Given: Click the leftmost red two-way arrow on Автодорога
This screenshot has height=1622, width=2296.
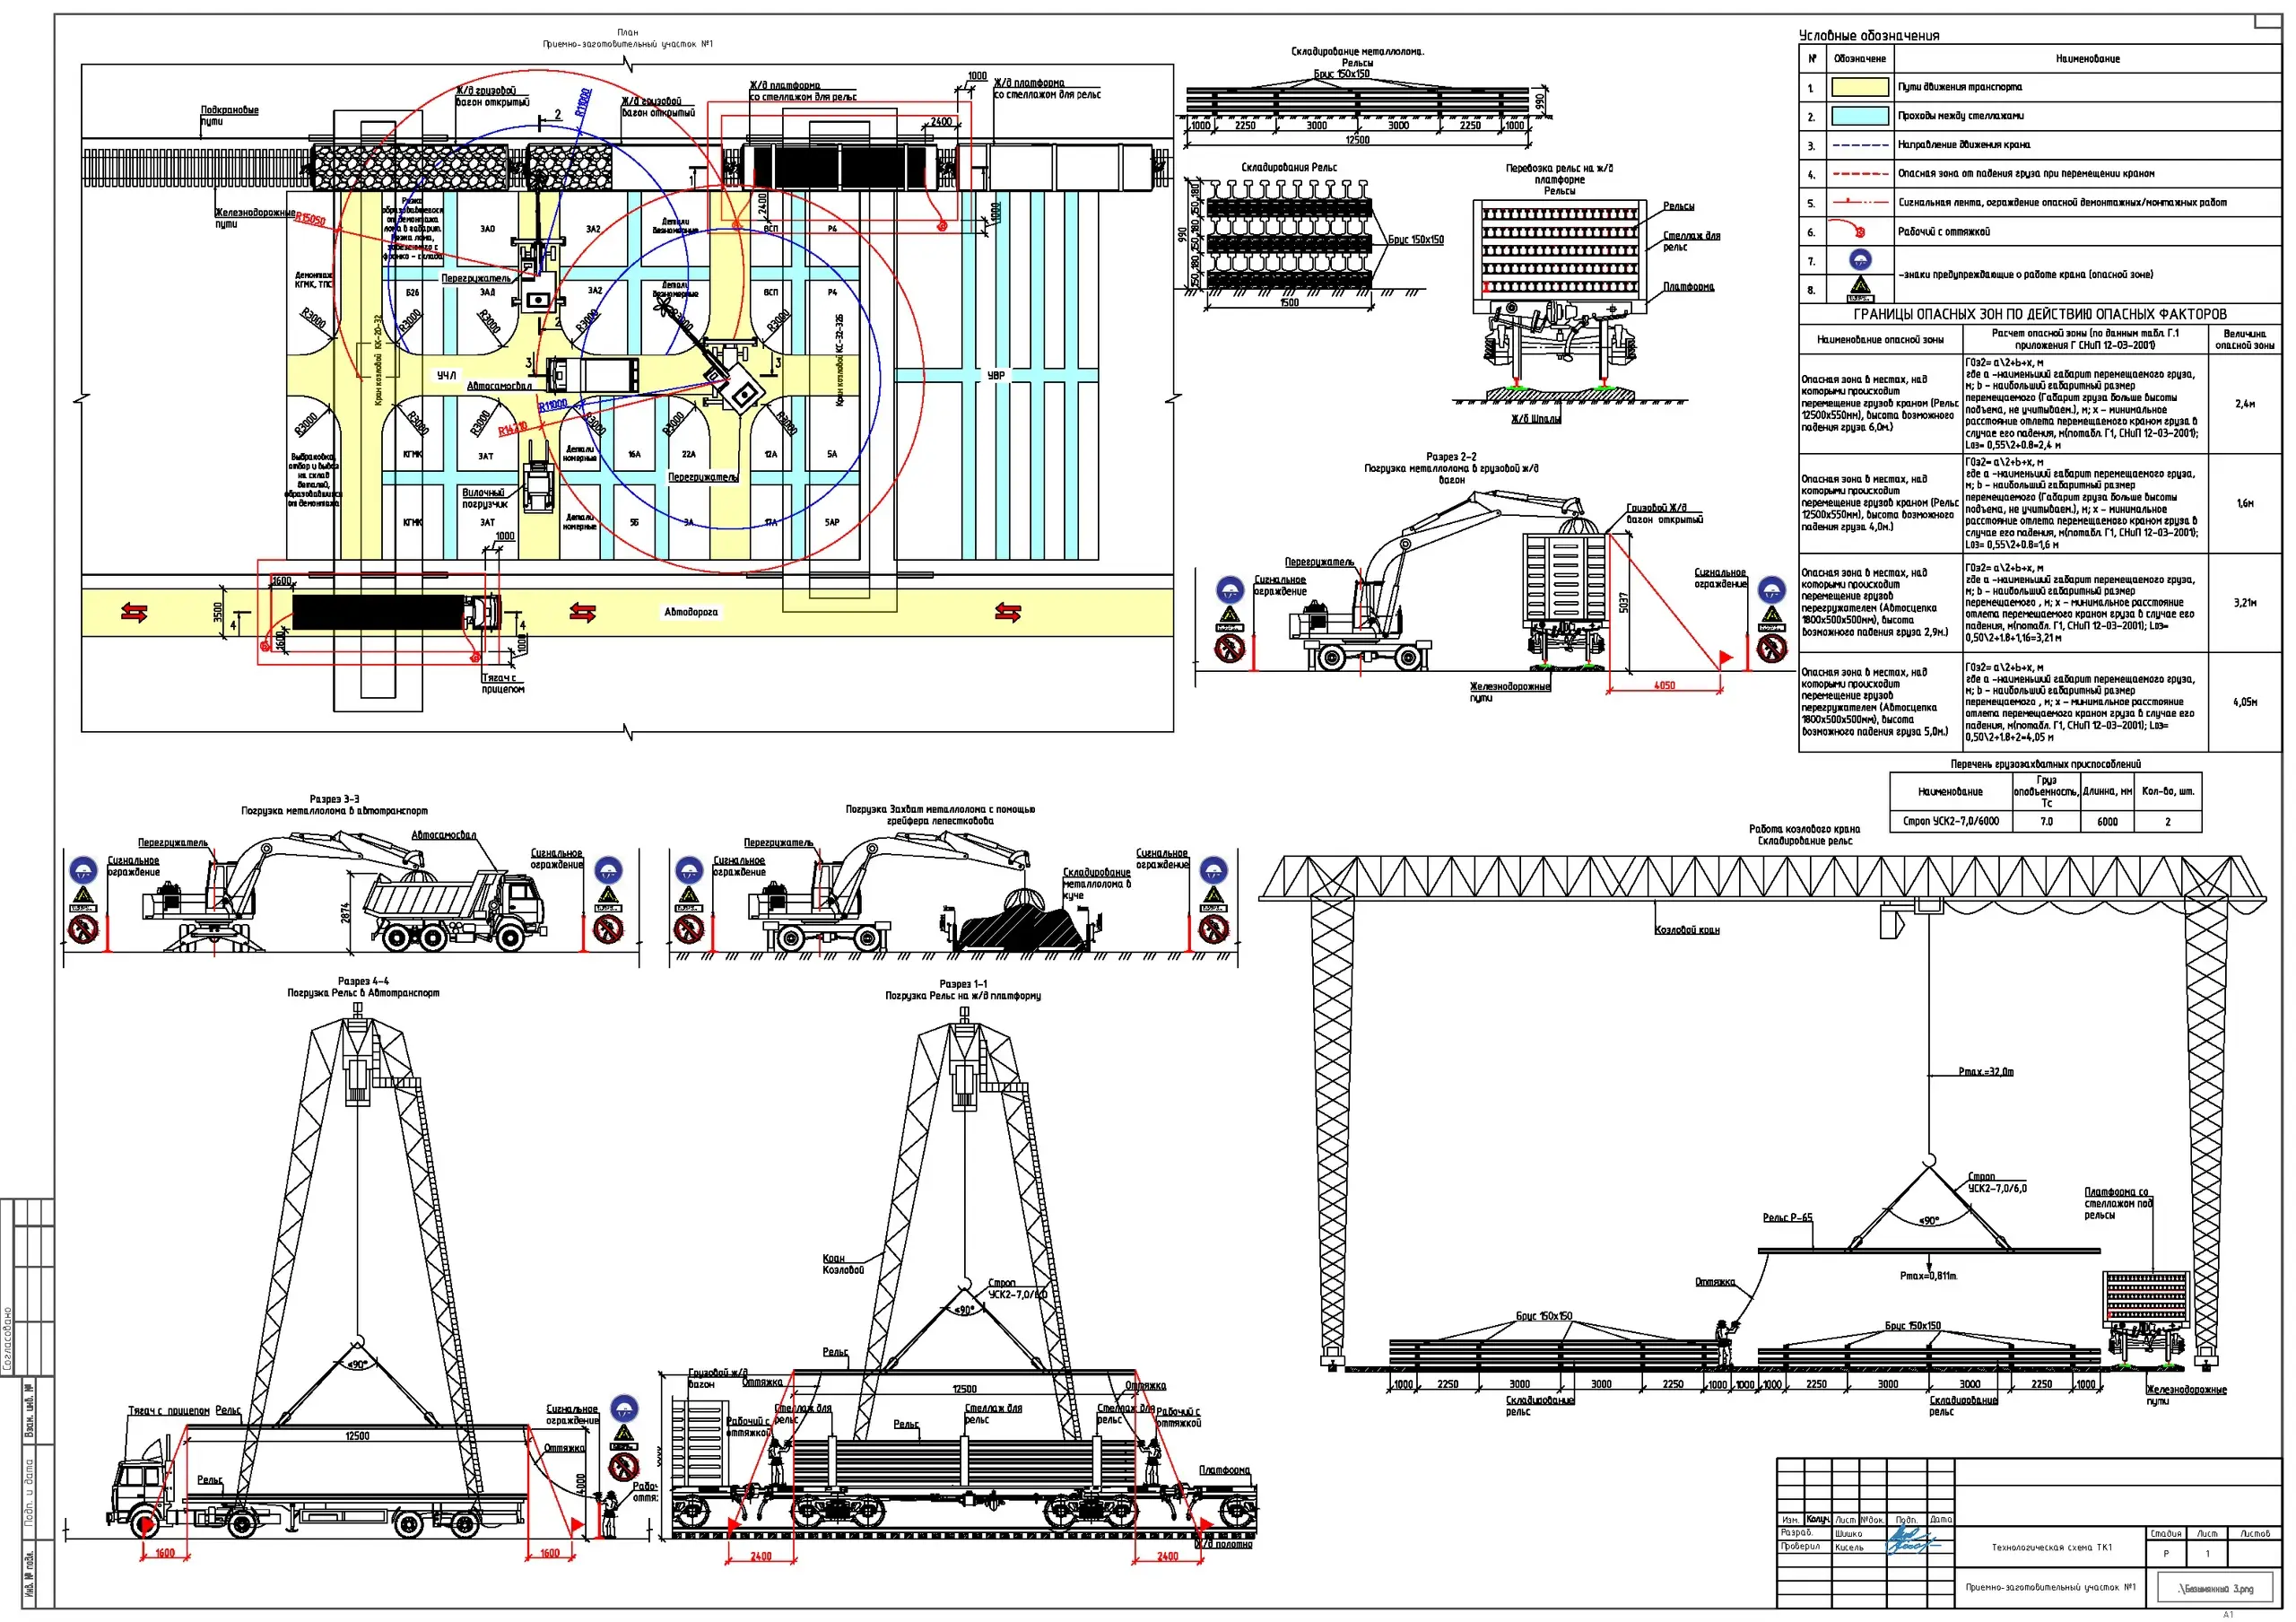Looking at the screenshot, I should (x=134, y=612).
